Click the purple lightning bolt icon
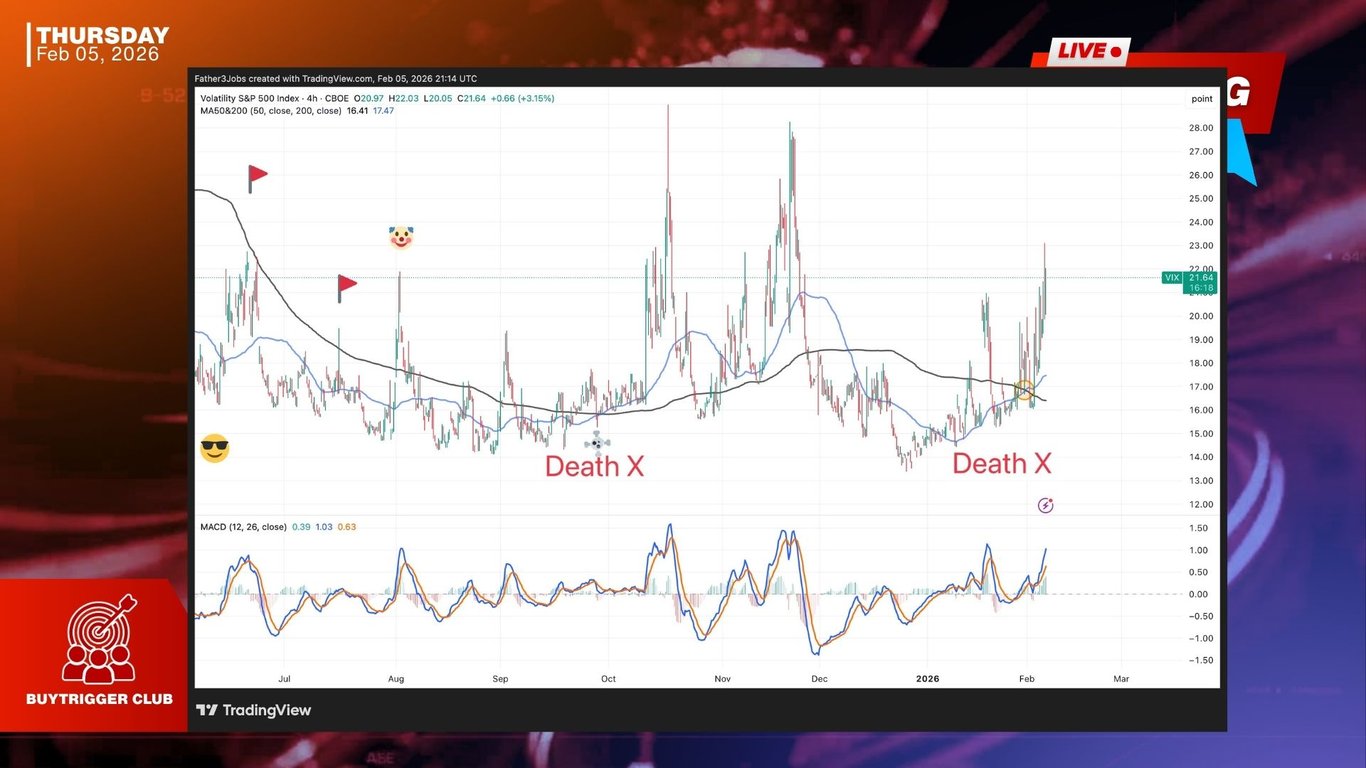 1045,505
